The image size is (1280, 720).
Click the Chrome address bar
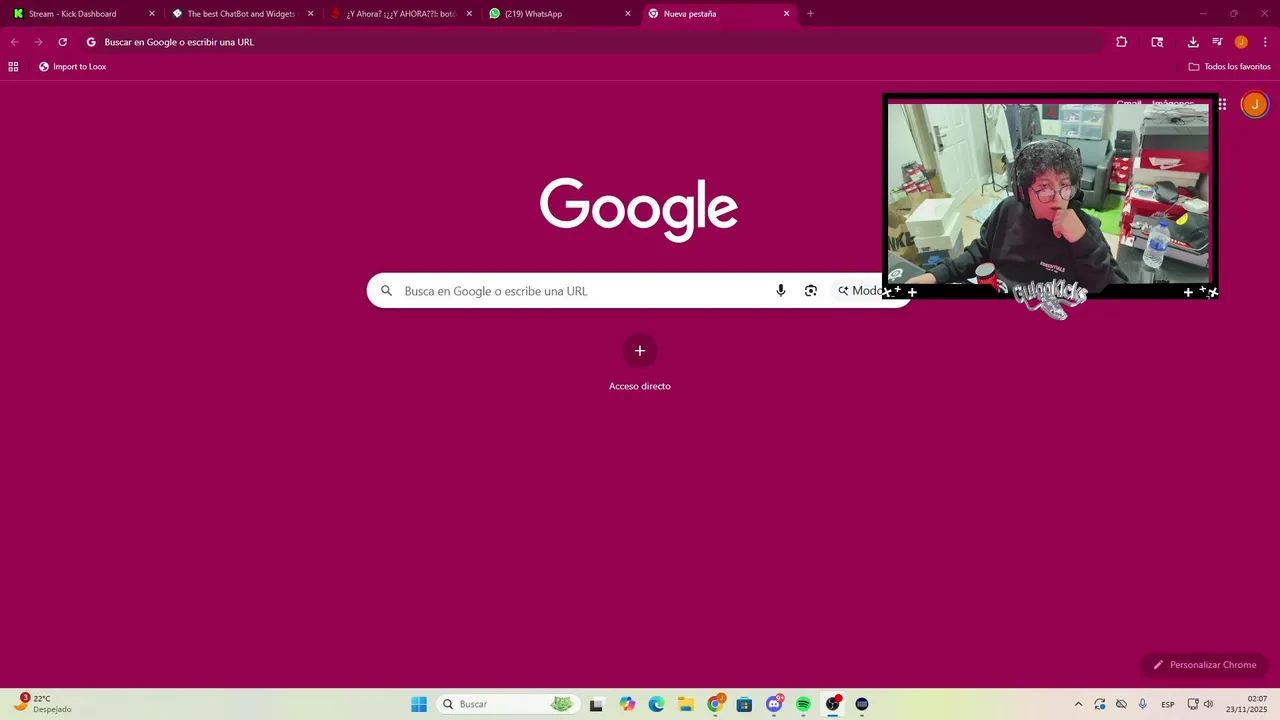pos(592,42)
